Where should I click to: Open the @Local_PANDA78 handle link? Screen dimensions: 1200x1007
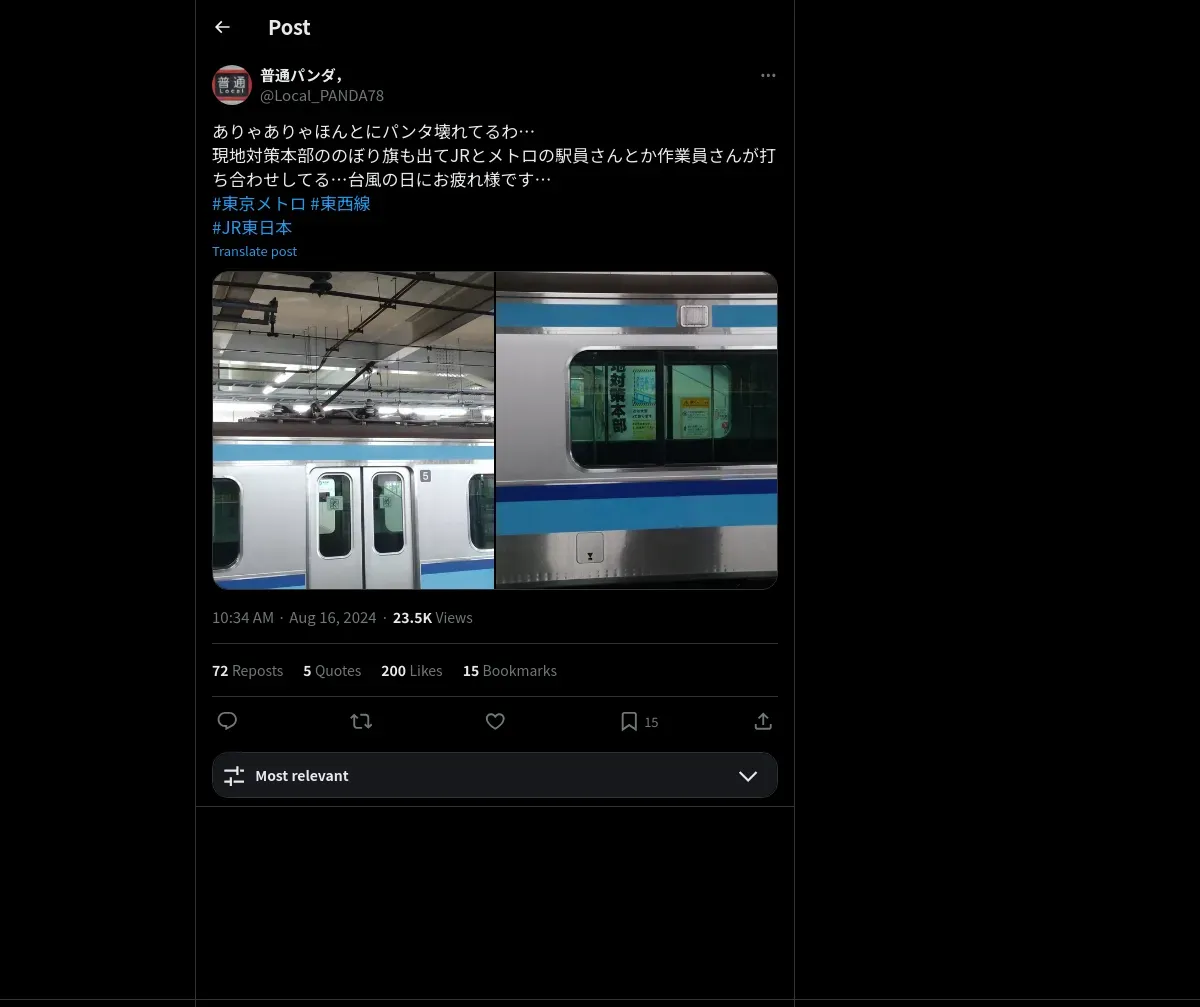[x=322, y=96]
